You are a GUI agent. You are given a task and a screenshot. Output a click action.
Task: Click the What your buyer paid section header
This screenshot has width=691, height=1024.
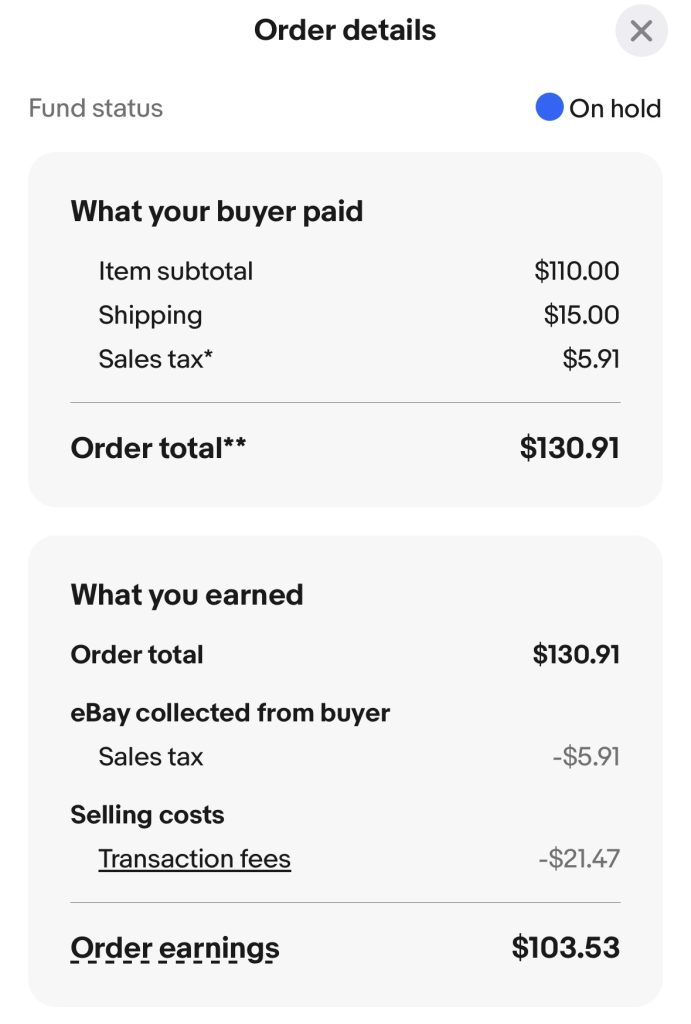pos(217,211)
